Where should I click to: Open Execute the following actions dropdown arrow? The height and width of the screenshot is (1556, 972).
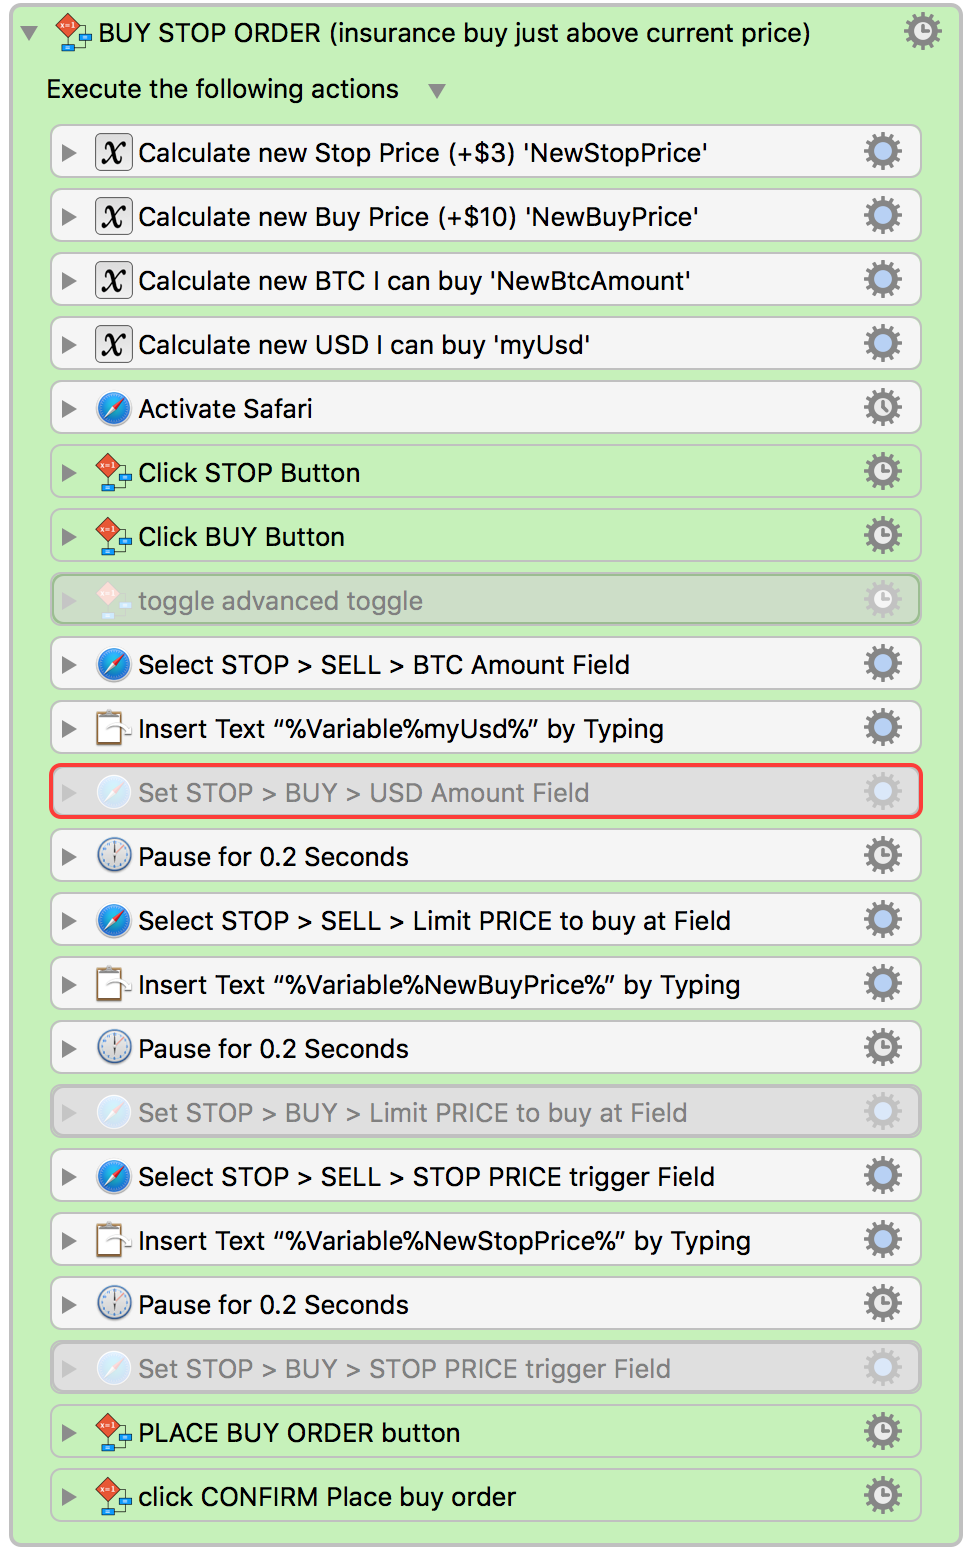pyautogui.click(x=437, y=91)
